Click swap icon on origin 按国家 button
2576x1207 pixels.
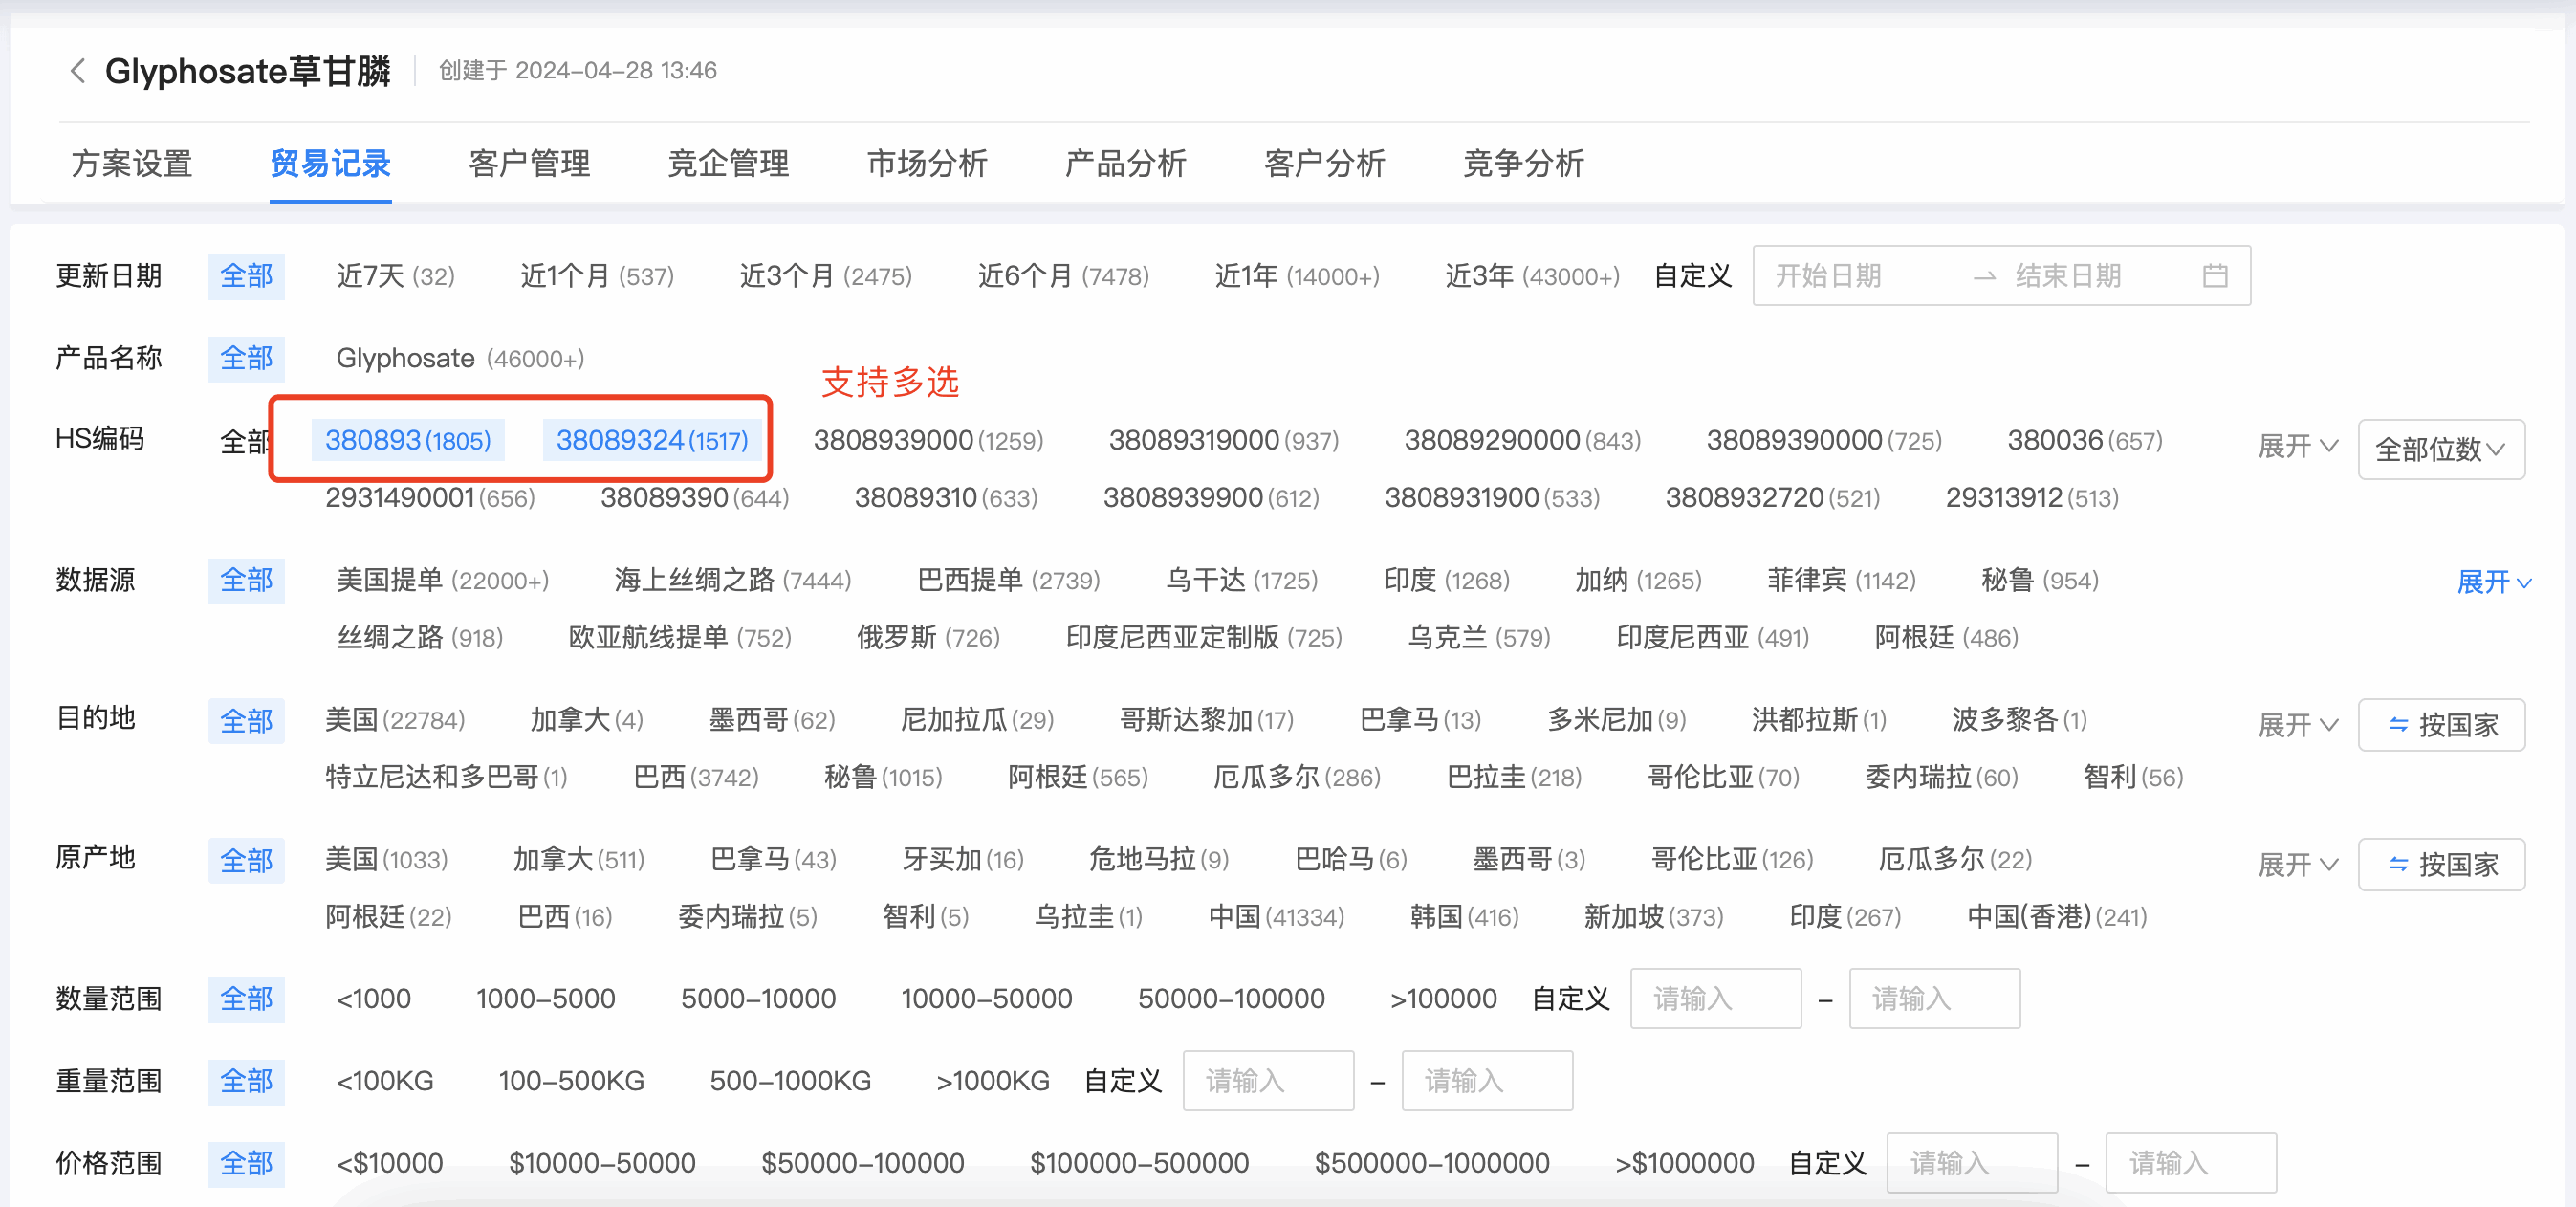tap(2397, 864)
